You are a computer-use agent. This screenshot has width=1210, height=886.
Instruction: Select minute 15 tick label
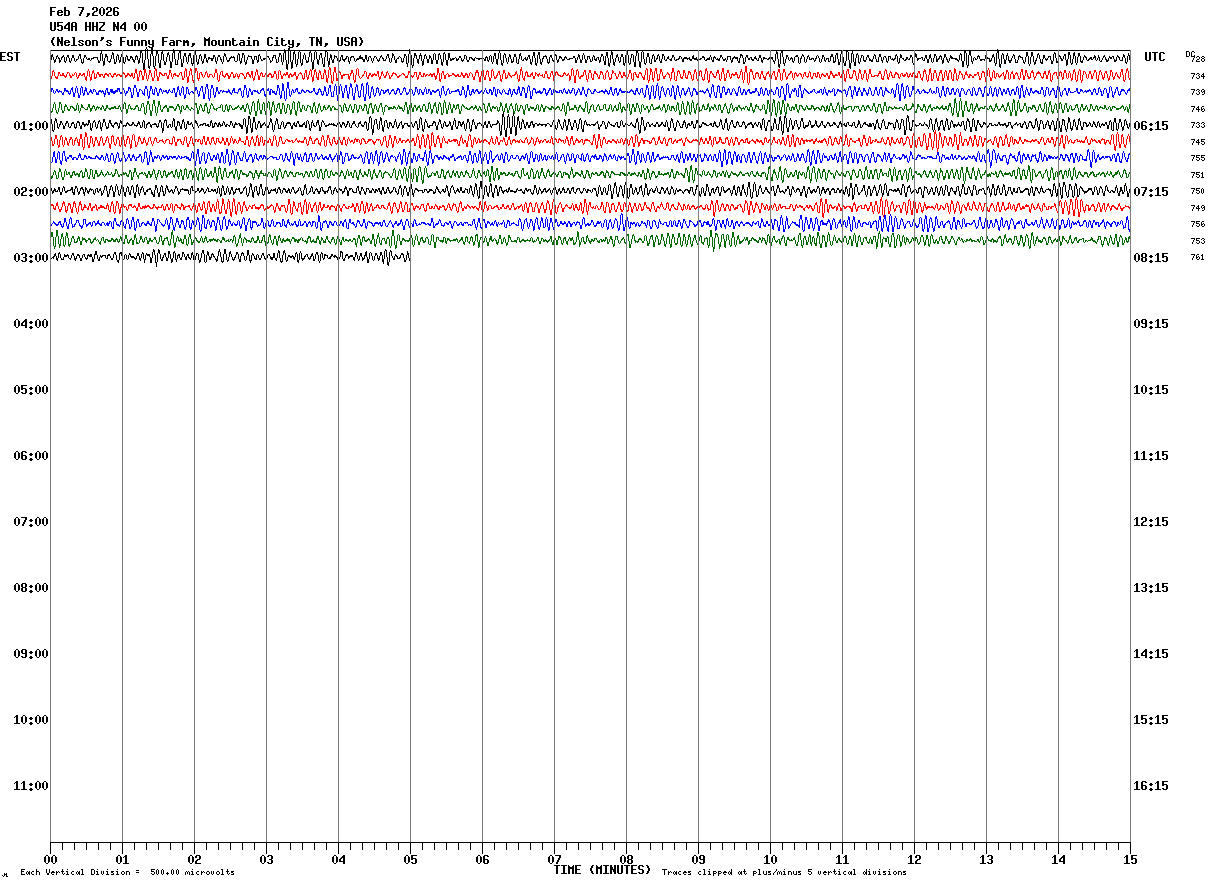[x=1130, y=859]
